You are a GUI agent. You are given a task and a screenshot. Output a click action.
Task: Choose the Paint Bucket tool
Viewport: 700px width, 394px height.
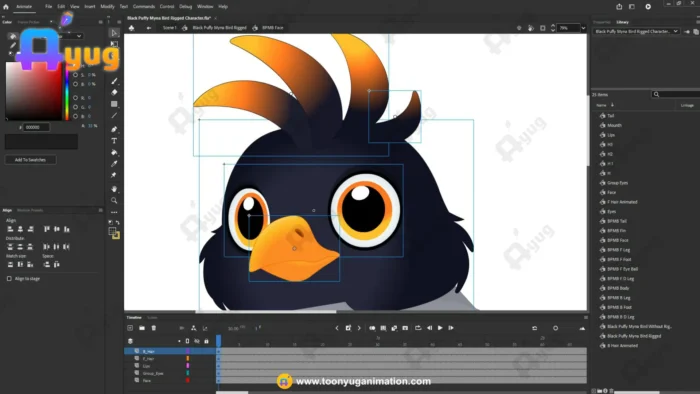click(114, 152)
